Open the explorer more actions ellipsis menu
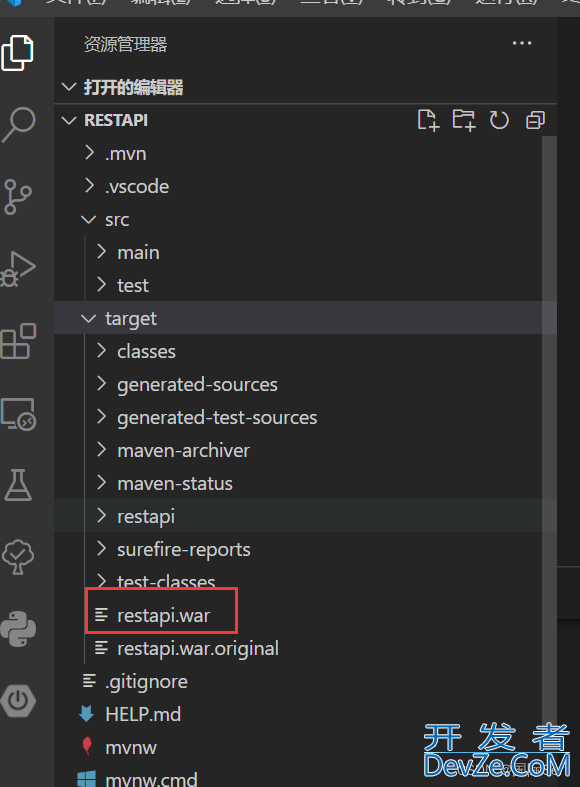The height and width of the screenshot is (787, 580). click(x=522, y=44)
